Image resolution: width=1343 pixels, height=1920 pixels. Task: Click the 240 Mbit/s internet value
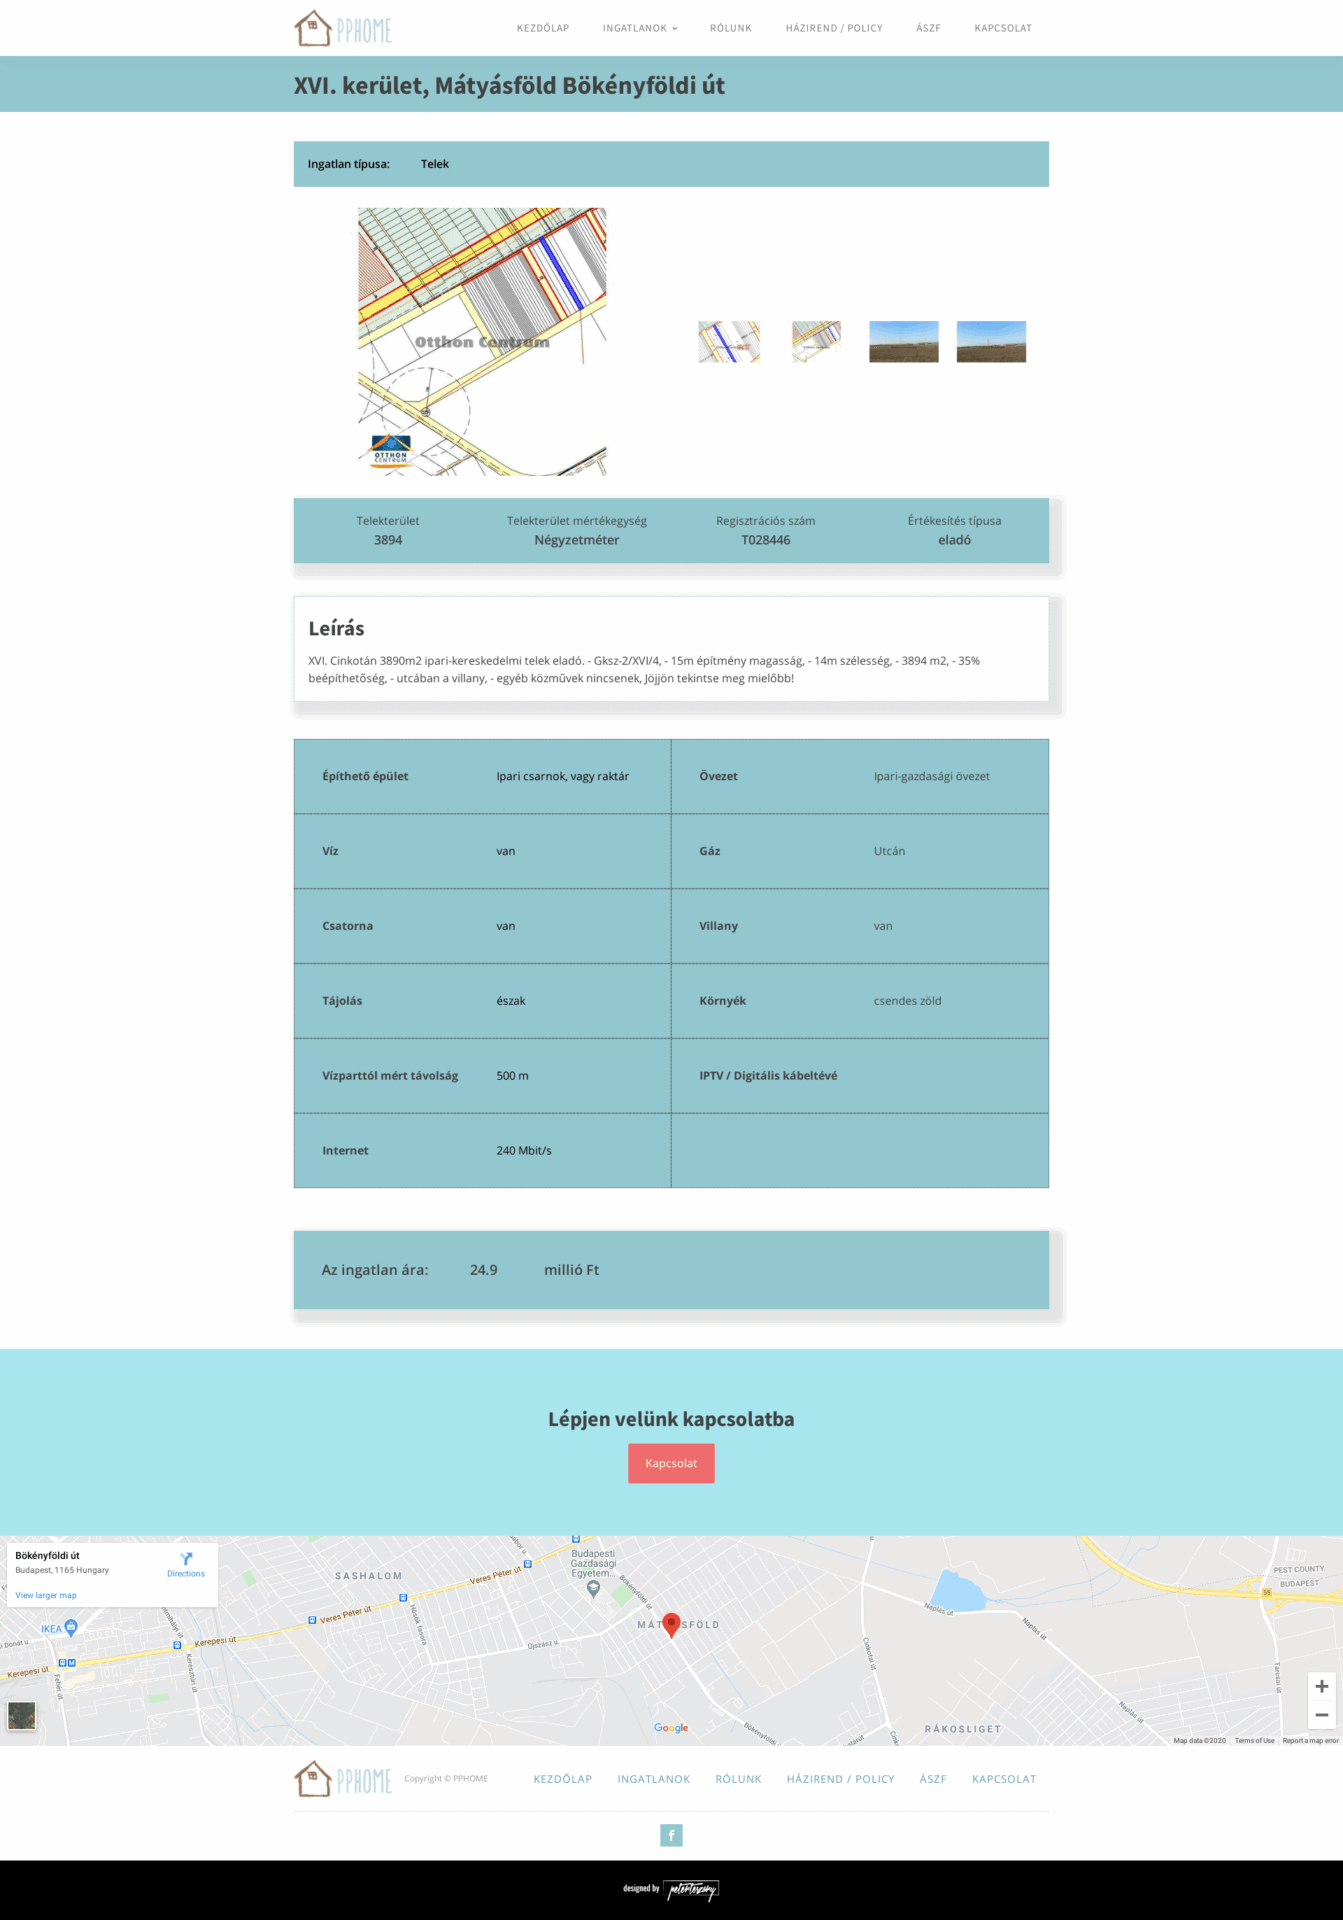(x=524, y=1151)
